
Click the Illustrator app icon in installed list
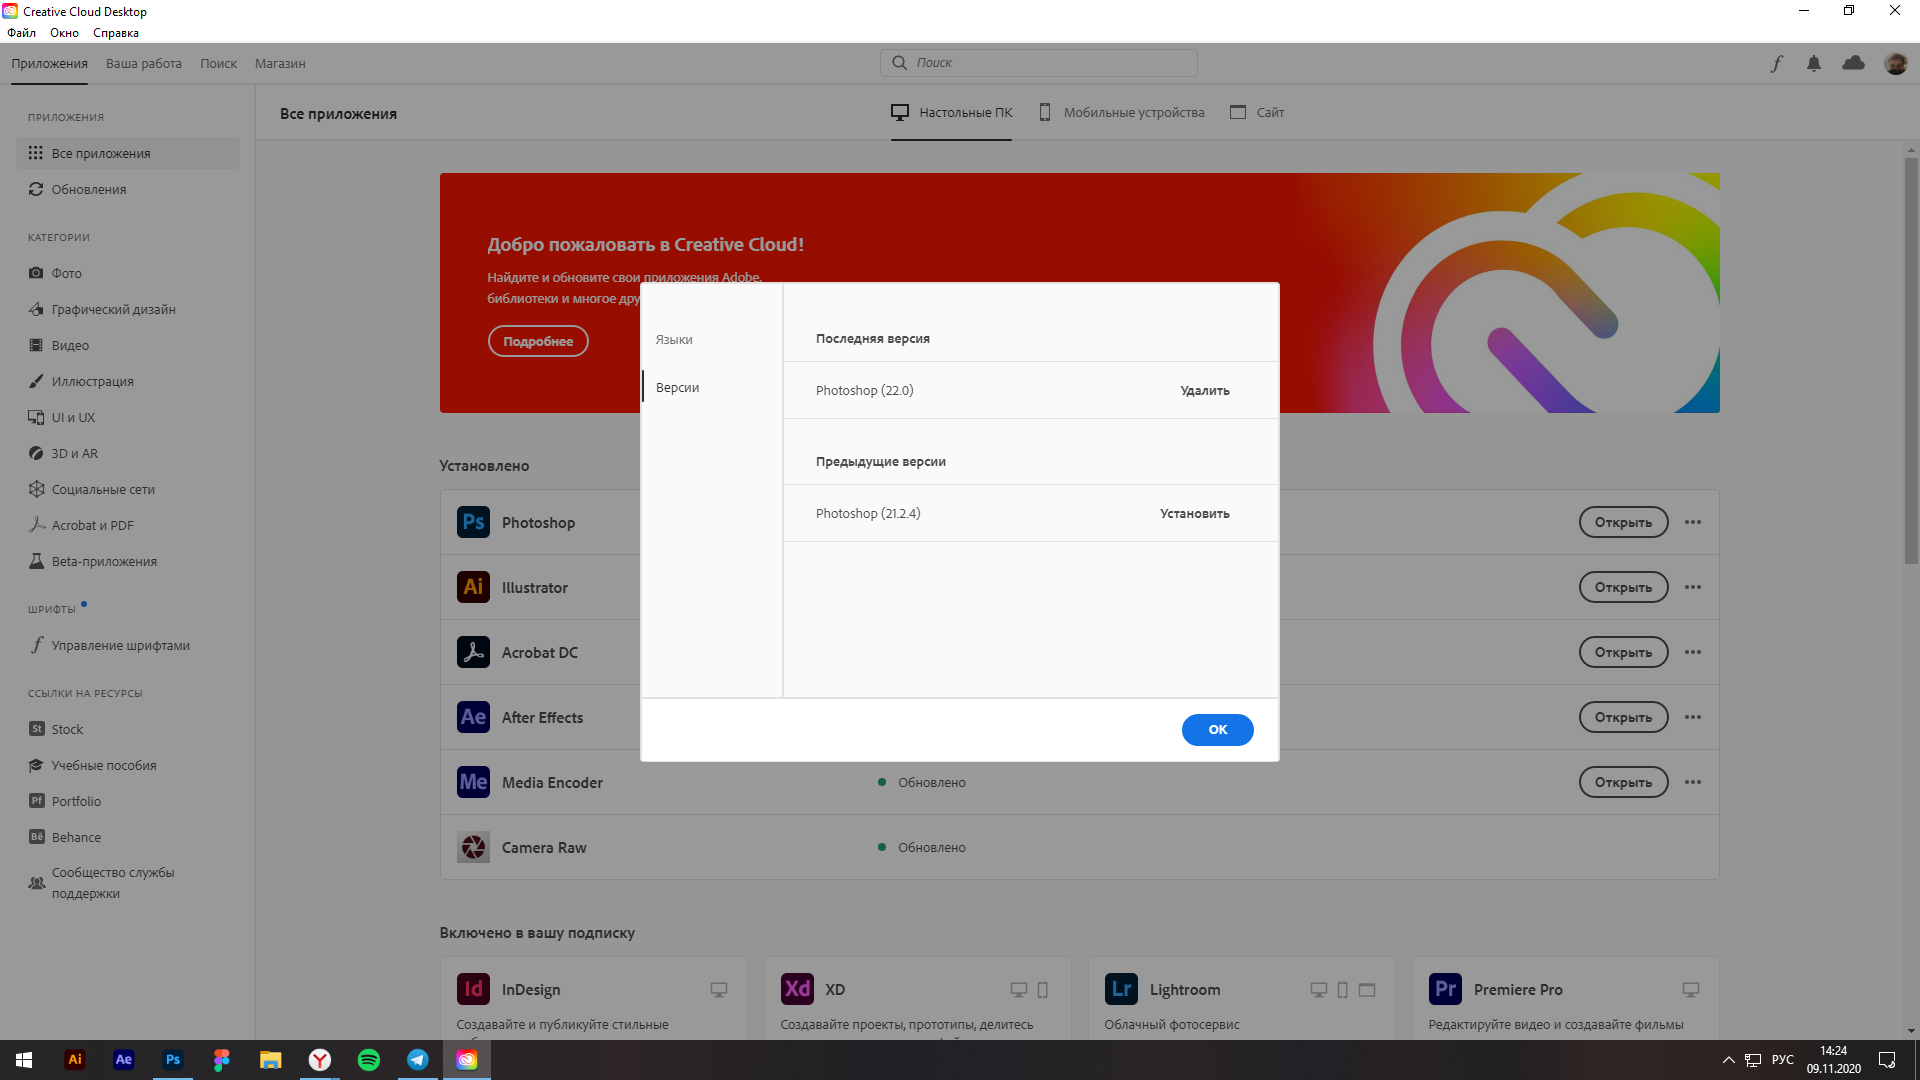click(473, 587)
